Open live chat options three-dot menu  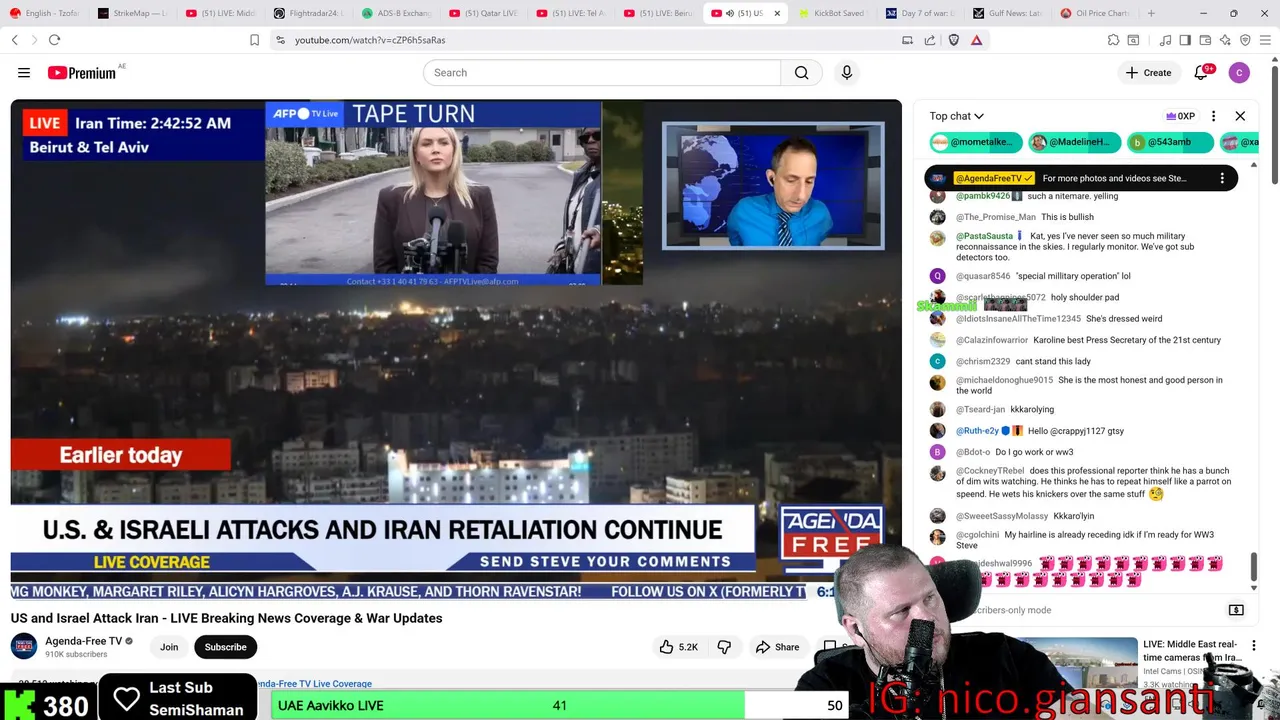[x=1213, y=116]
